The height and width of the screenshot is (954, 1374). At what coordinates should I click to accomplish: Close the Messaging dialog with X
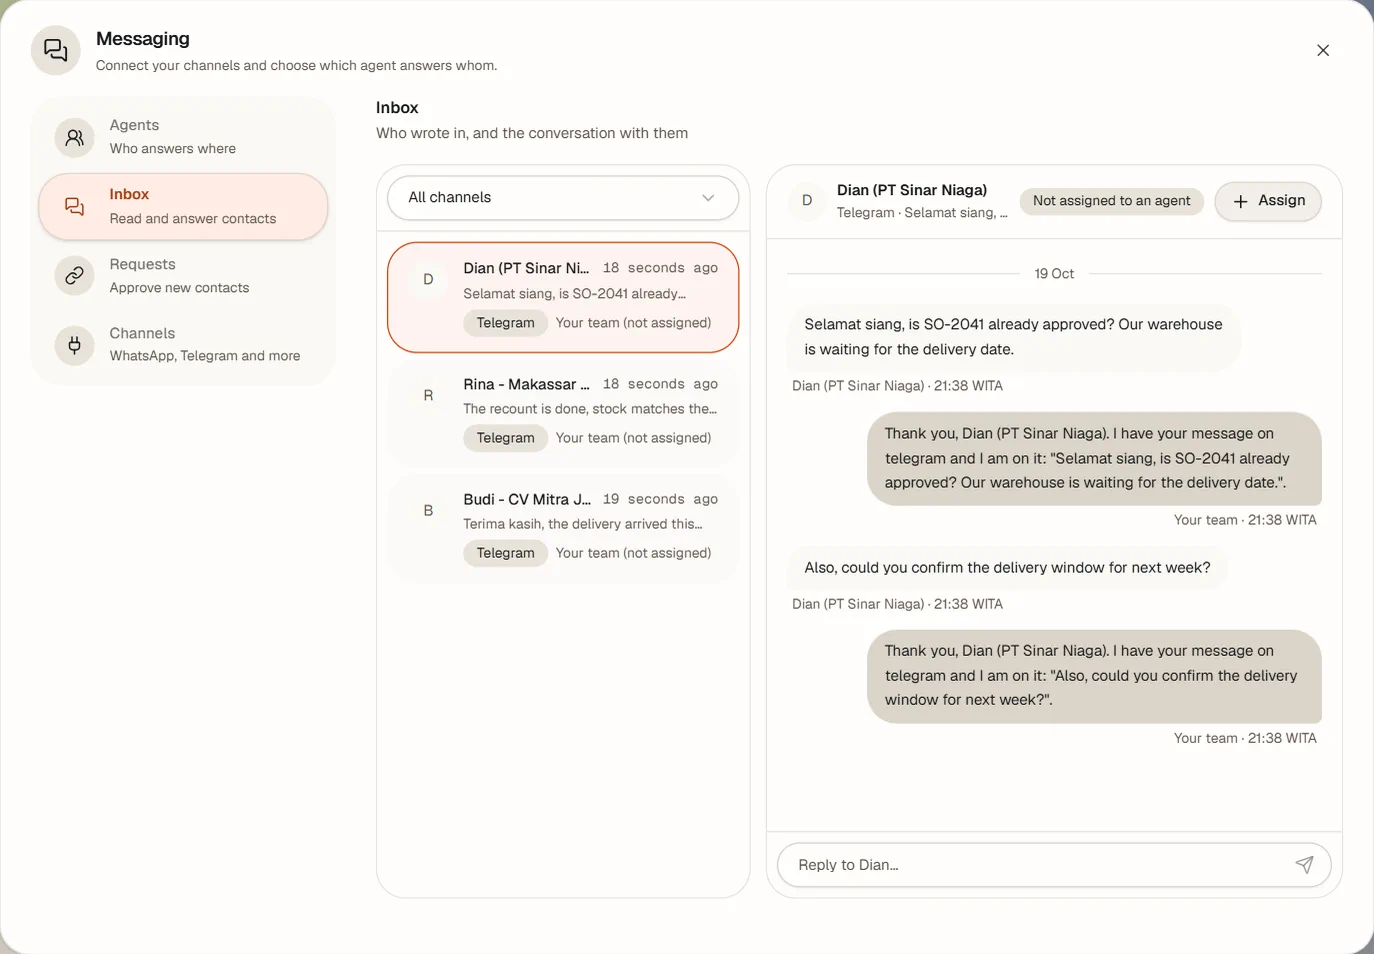(1323, 50)
